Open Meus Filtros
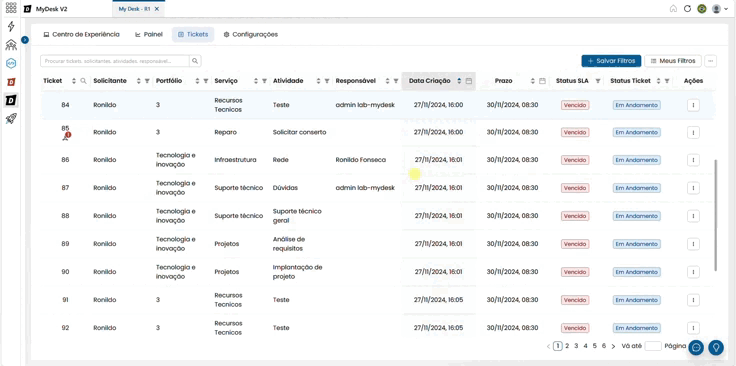The image size is (736, 366). pyautogui.click(x=673, y=61)
